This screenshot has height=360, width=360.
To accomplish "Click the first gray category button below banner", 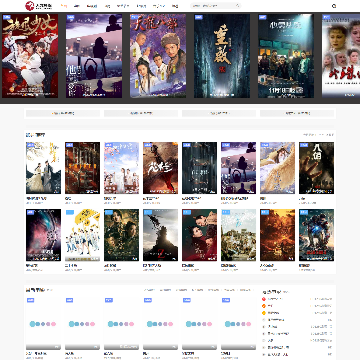I will click(x=63, y=113).
